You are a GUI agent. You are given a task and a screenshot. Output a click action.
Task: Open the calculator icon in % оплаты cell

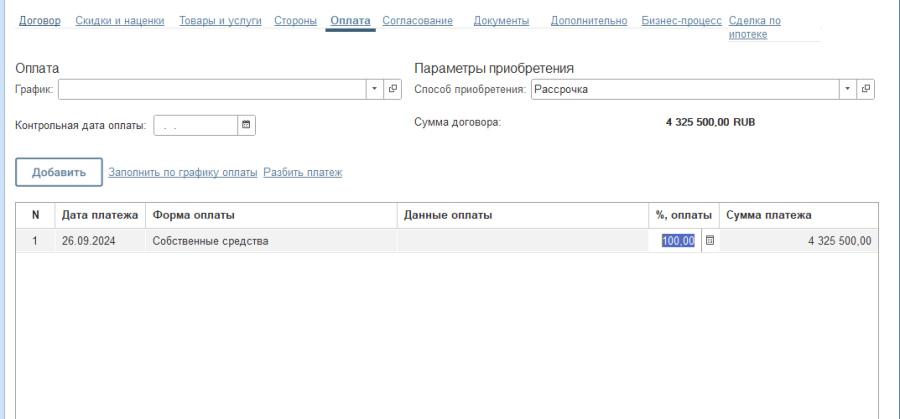click(710, 241)
